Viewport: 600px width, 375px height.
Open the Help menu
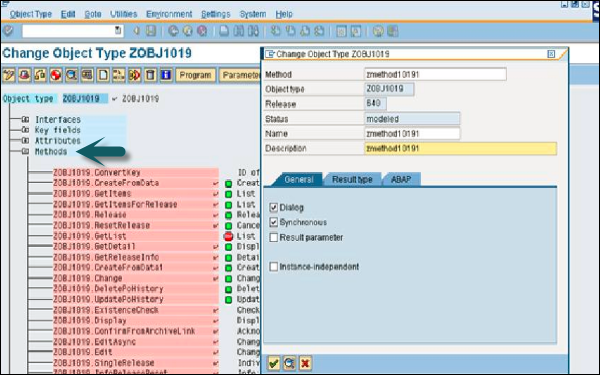coord(284,14)
